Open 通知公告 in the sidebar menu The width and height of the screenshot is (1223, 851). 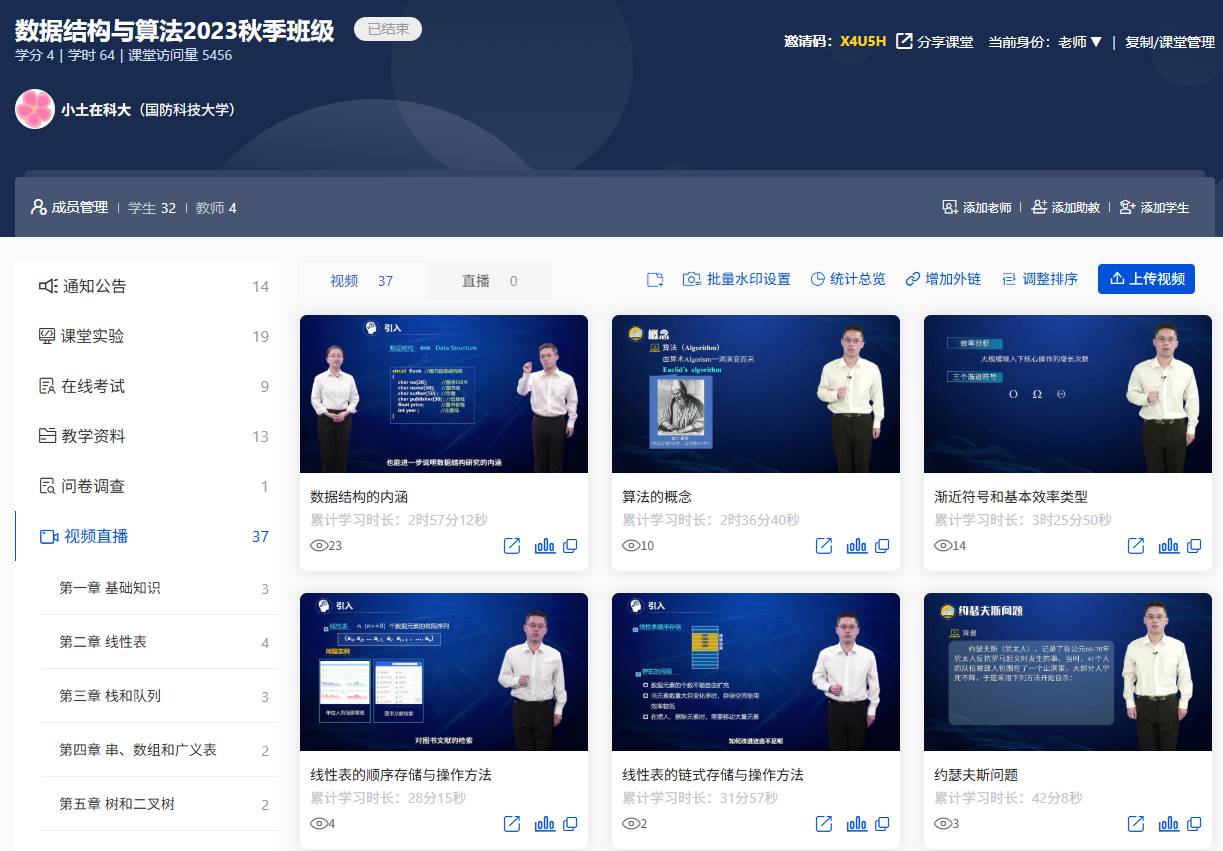coord(95,286)
